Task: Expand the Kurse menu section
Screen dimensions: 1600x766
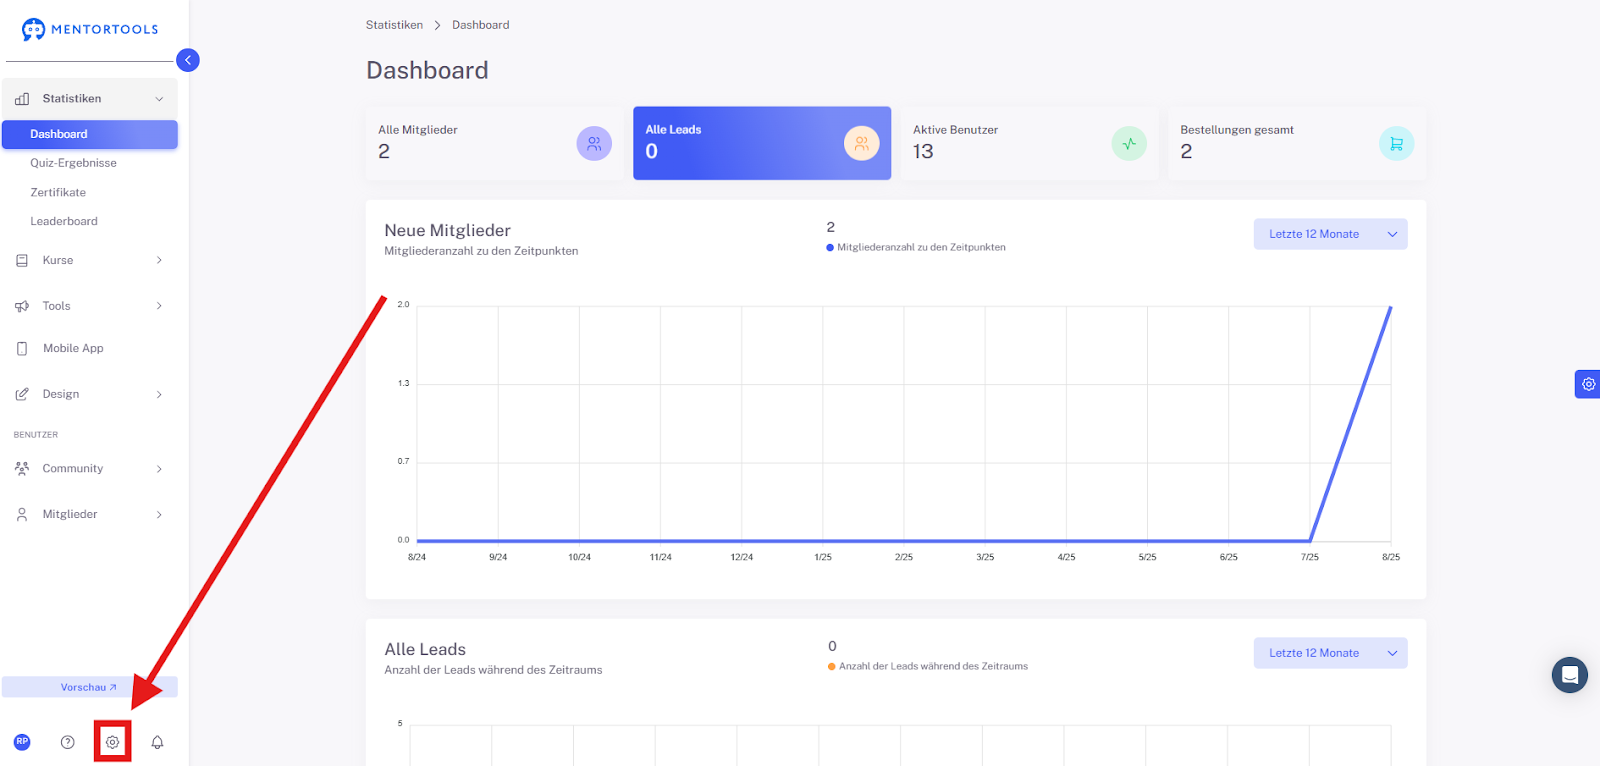Action: 90,260
